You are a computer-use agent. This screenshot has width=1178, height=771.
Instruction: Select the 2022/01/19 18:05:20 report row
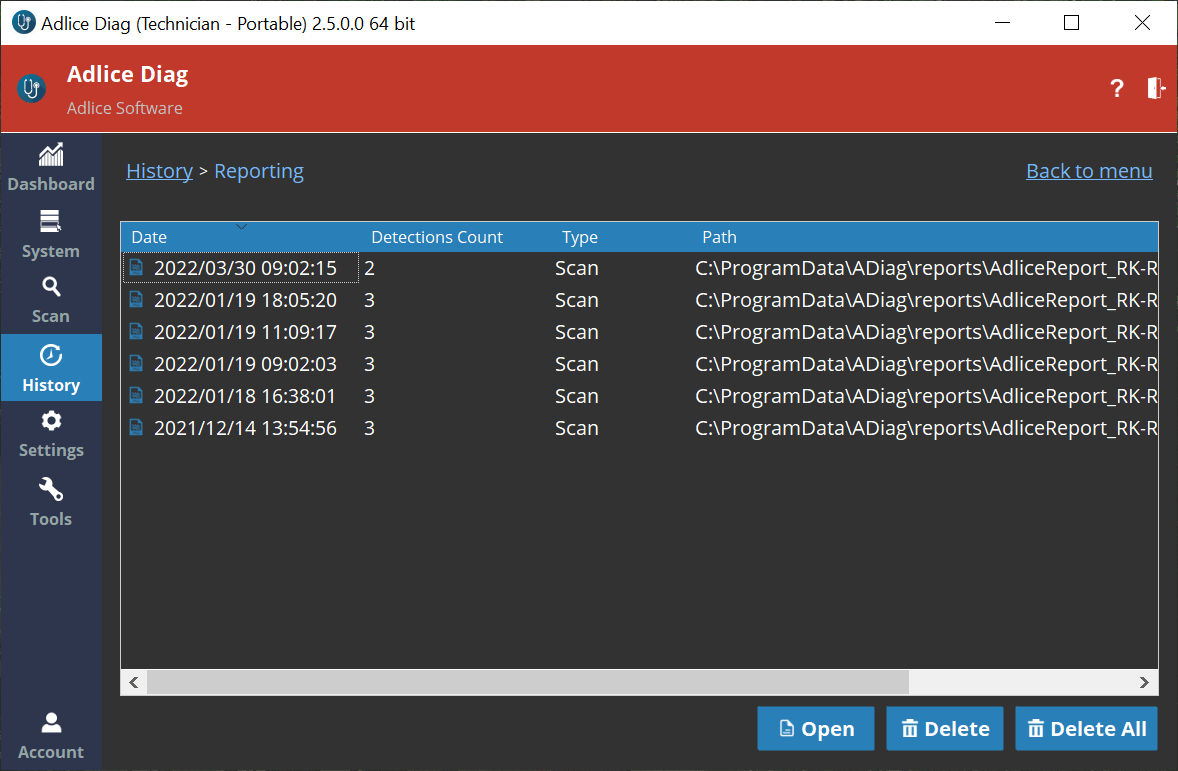click(245, 300)
